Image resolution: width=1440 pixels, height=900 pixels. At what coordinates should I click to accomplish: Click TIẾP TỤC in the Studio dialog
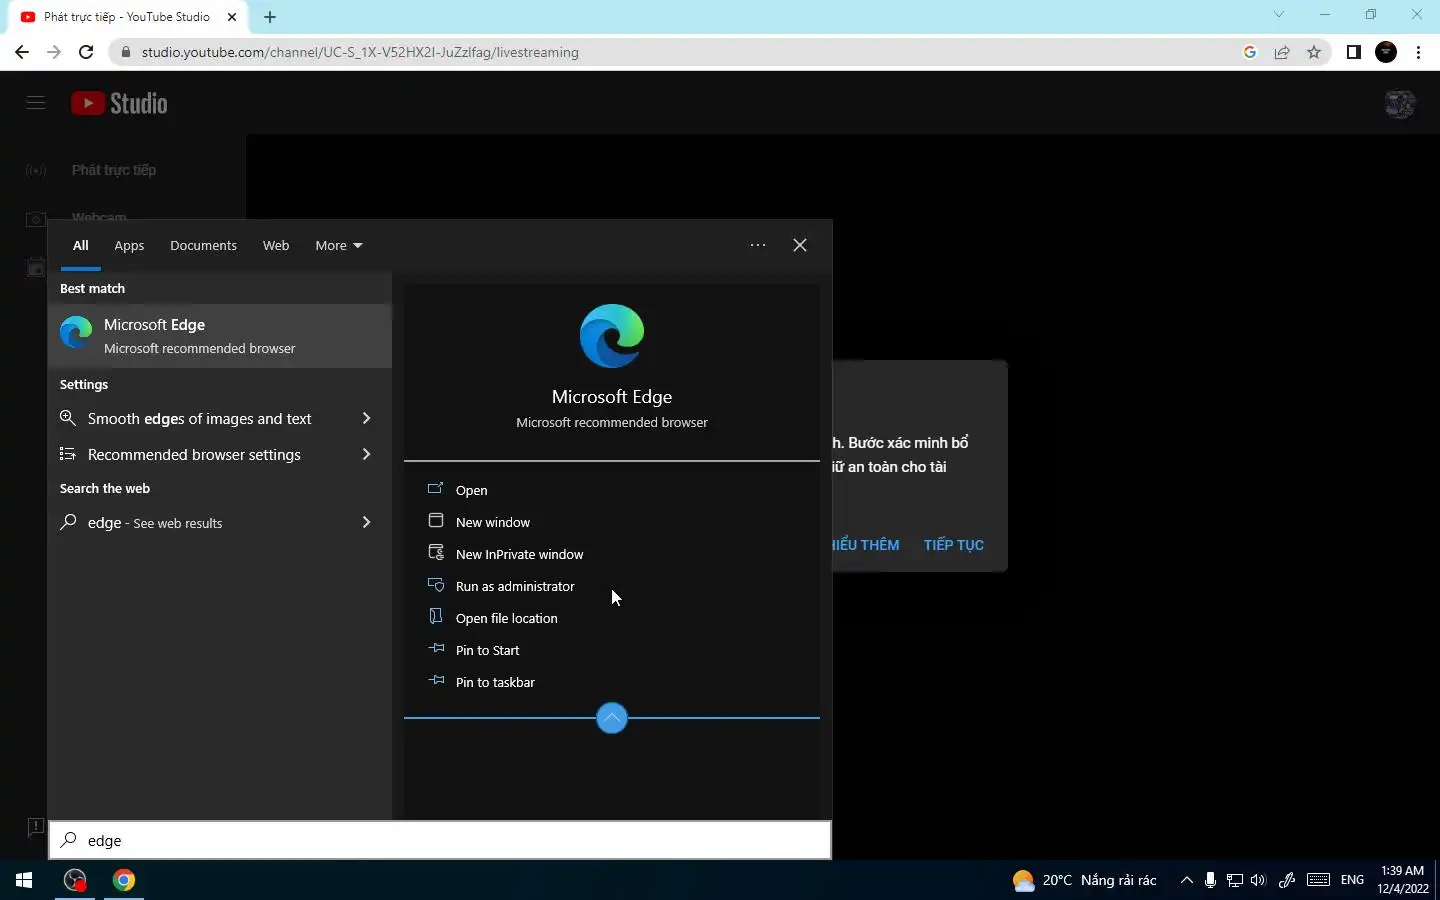point(954,545)
